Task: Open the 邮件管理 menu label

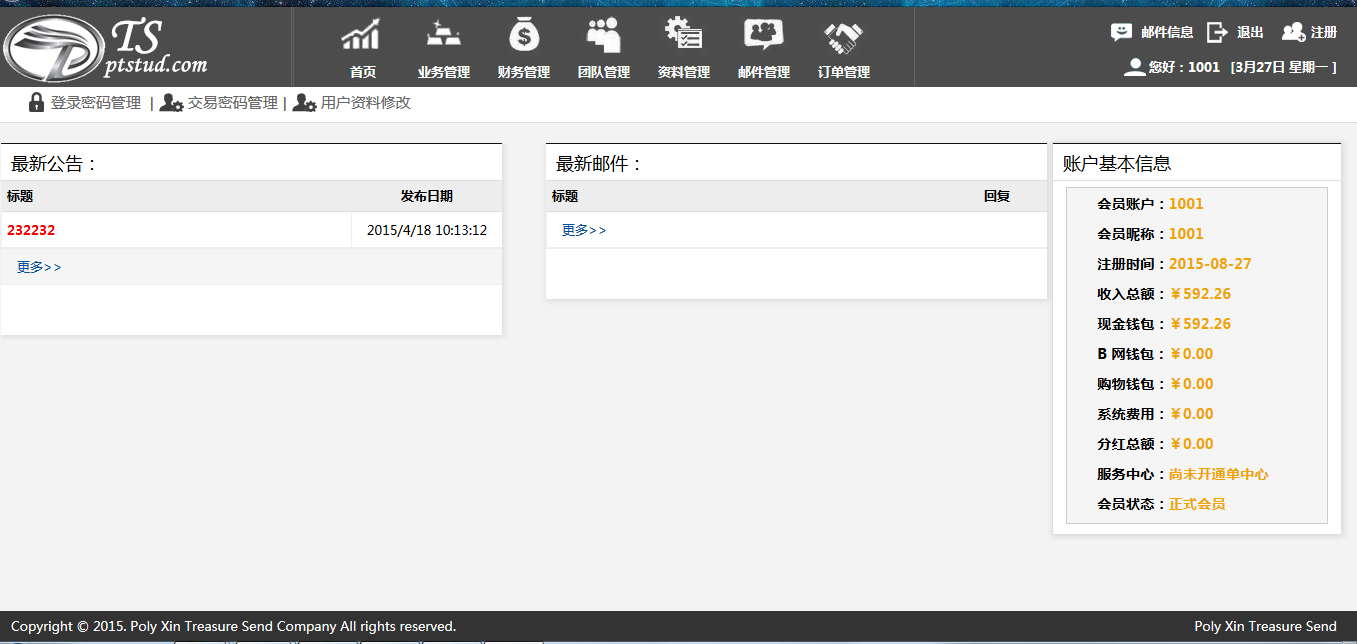Action: (x=764, y=72)
